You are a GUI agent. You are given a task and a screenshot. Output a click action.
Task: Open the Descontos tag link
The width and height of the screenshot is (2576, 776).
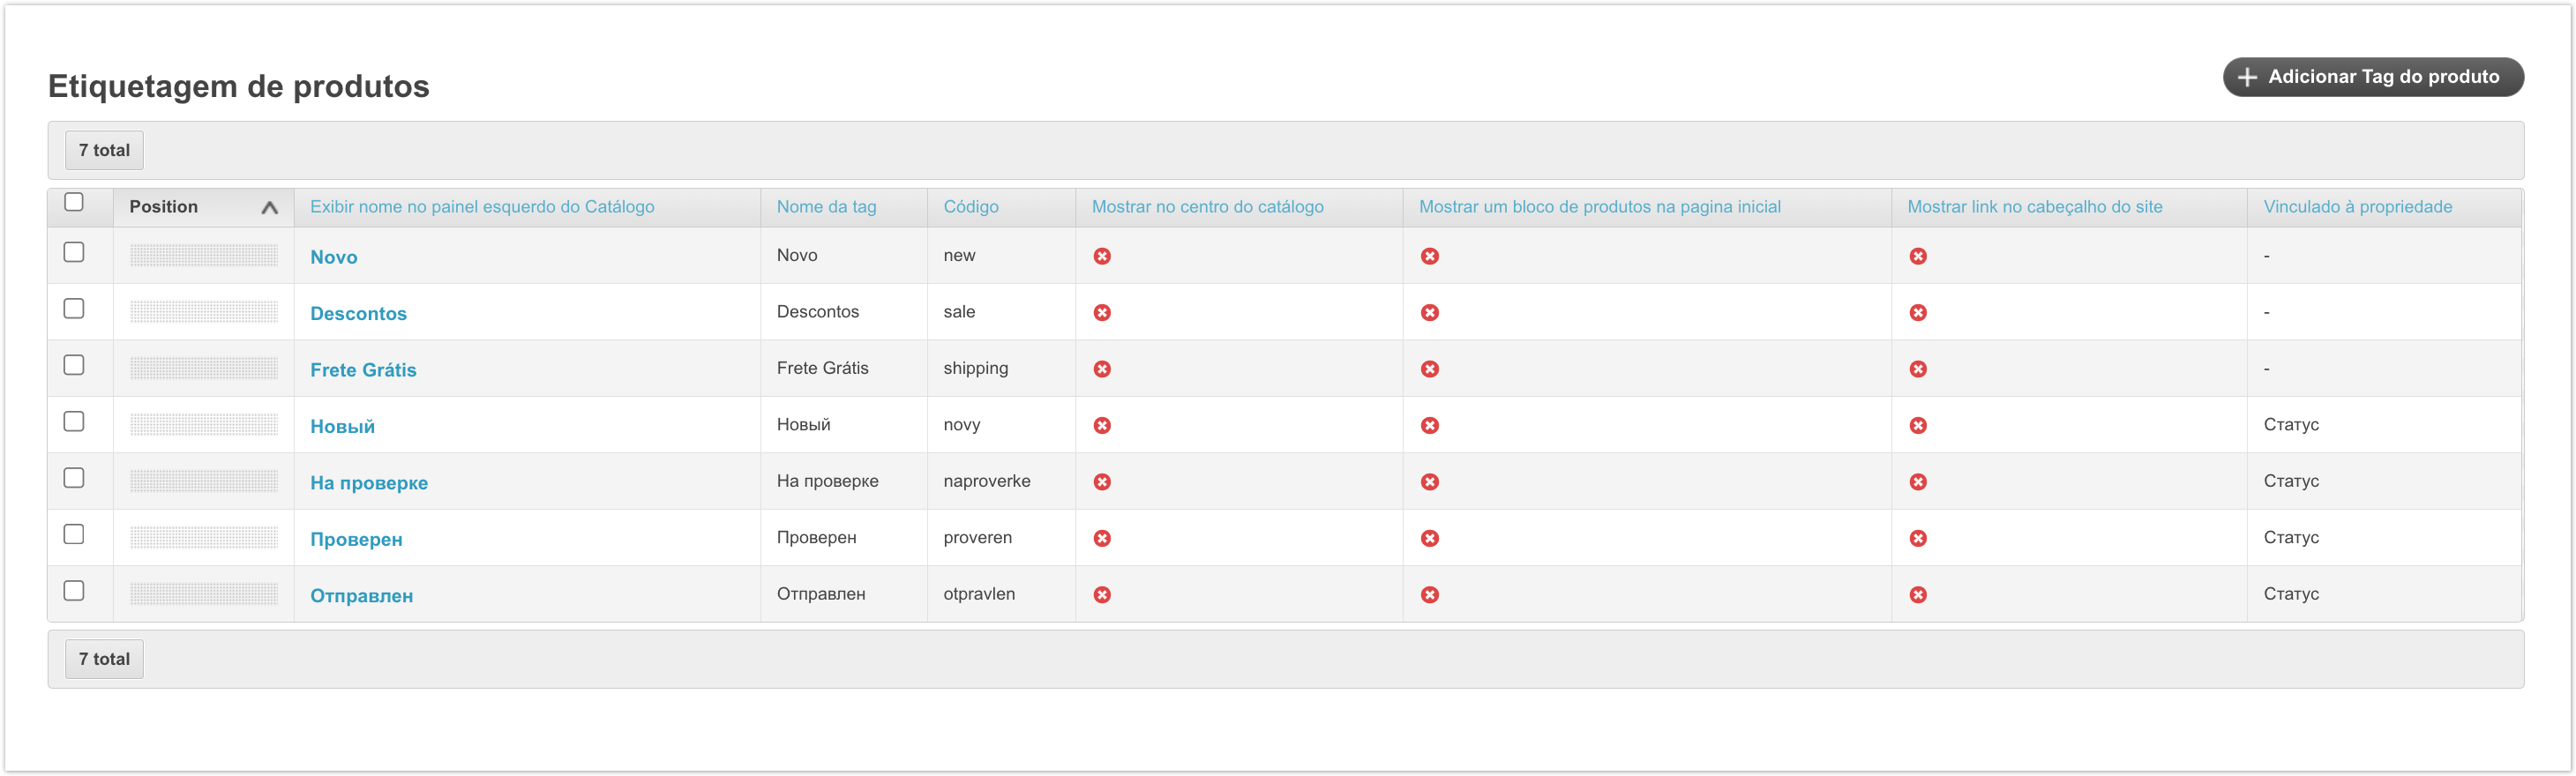point(358,314)
